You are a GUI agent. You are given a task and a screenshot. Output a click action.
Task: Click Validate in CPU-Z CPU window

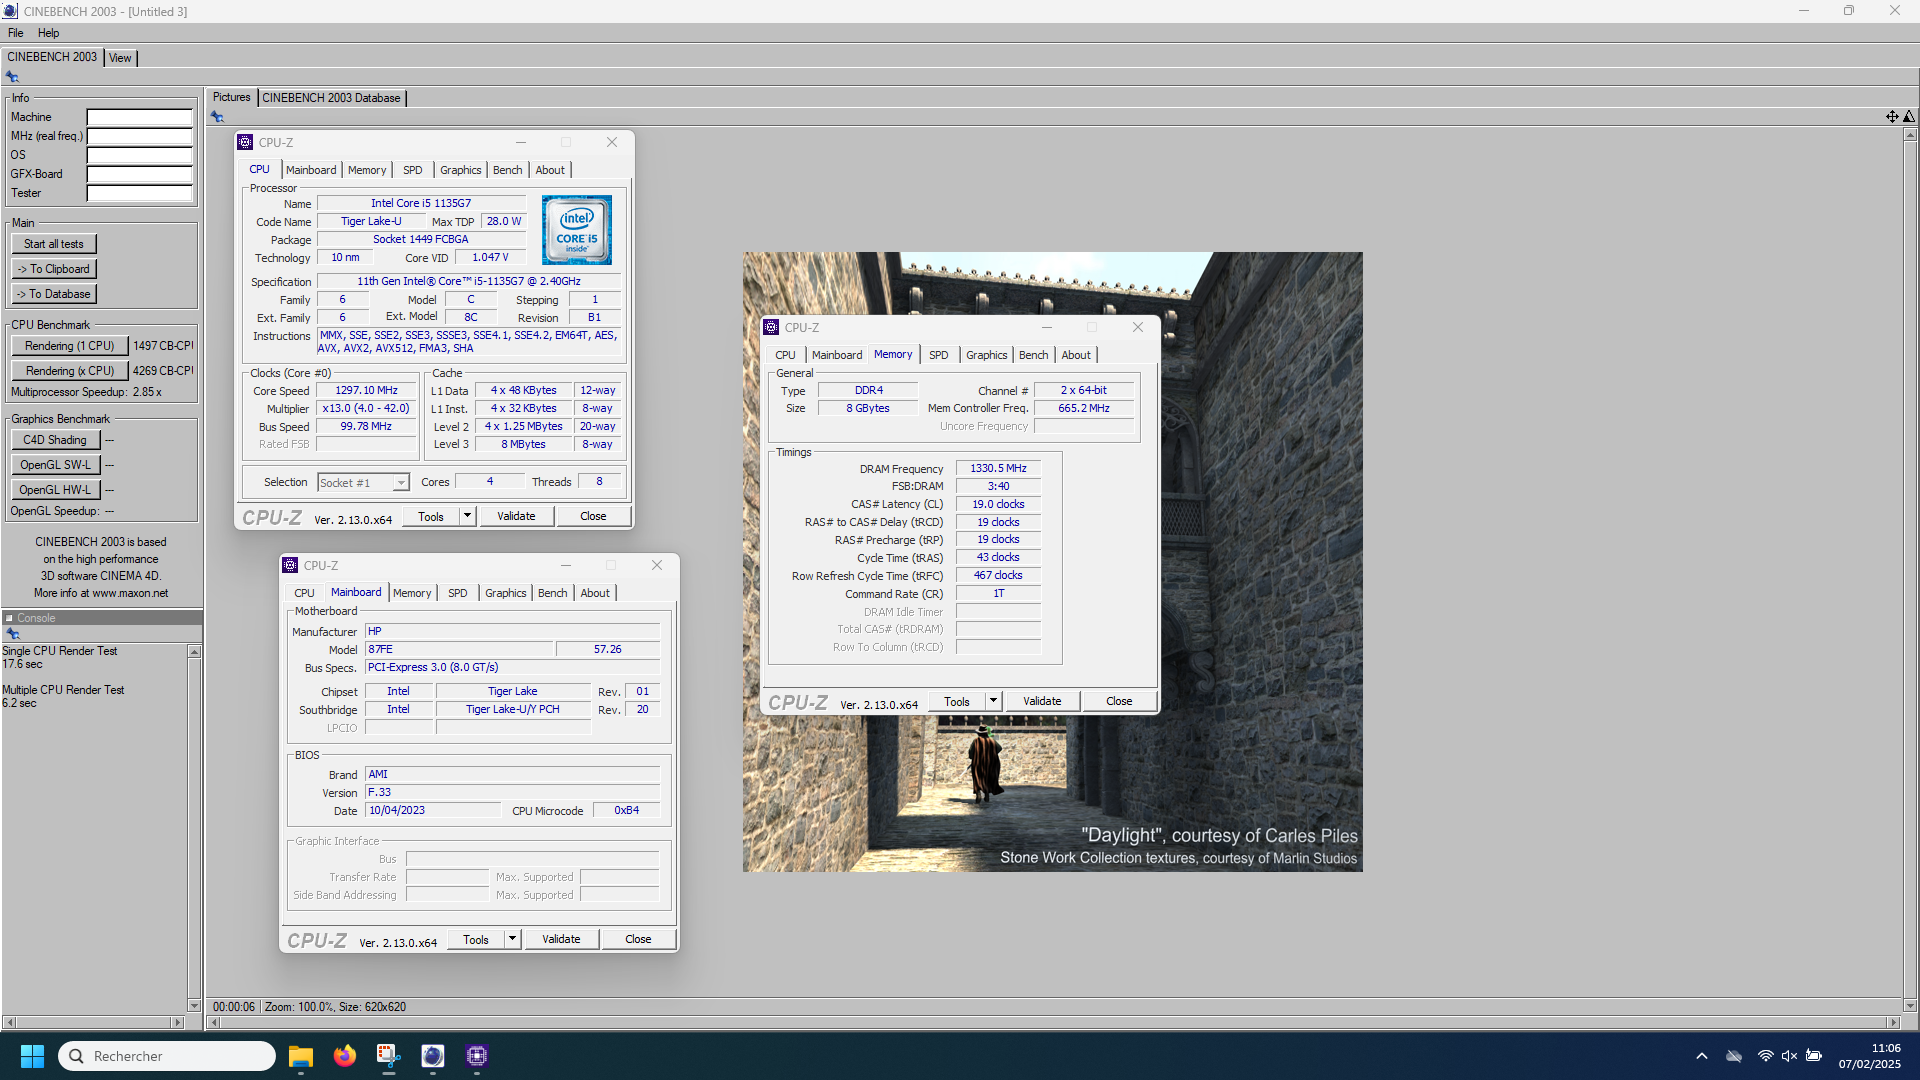coord(516,516)
